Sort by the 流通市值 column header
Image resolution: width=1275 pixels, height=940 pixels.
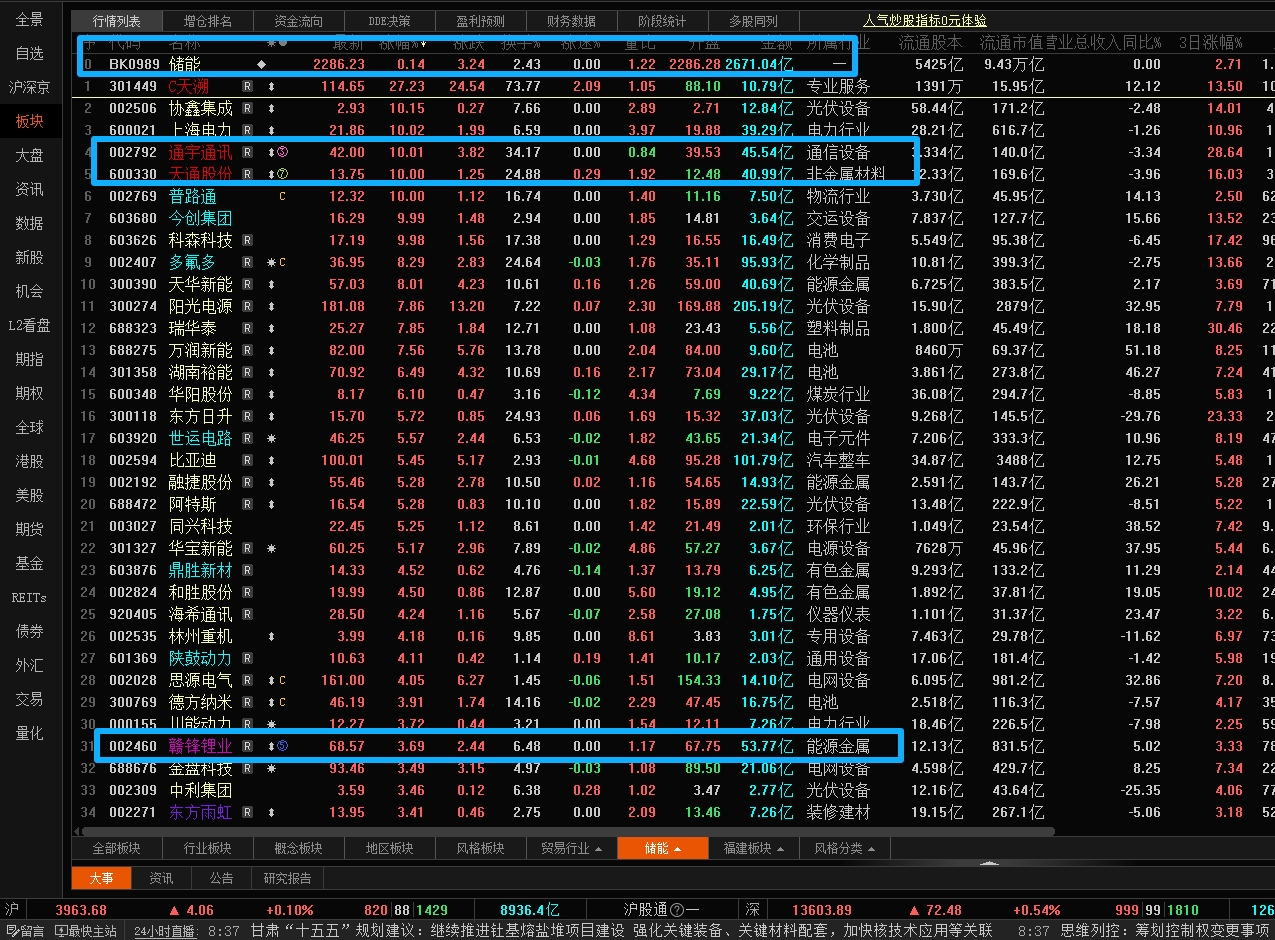pos(1010,43)
